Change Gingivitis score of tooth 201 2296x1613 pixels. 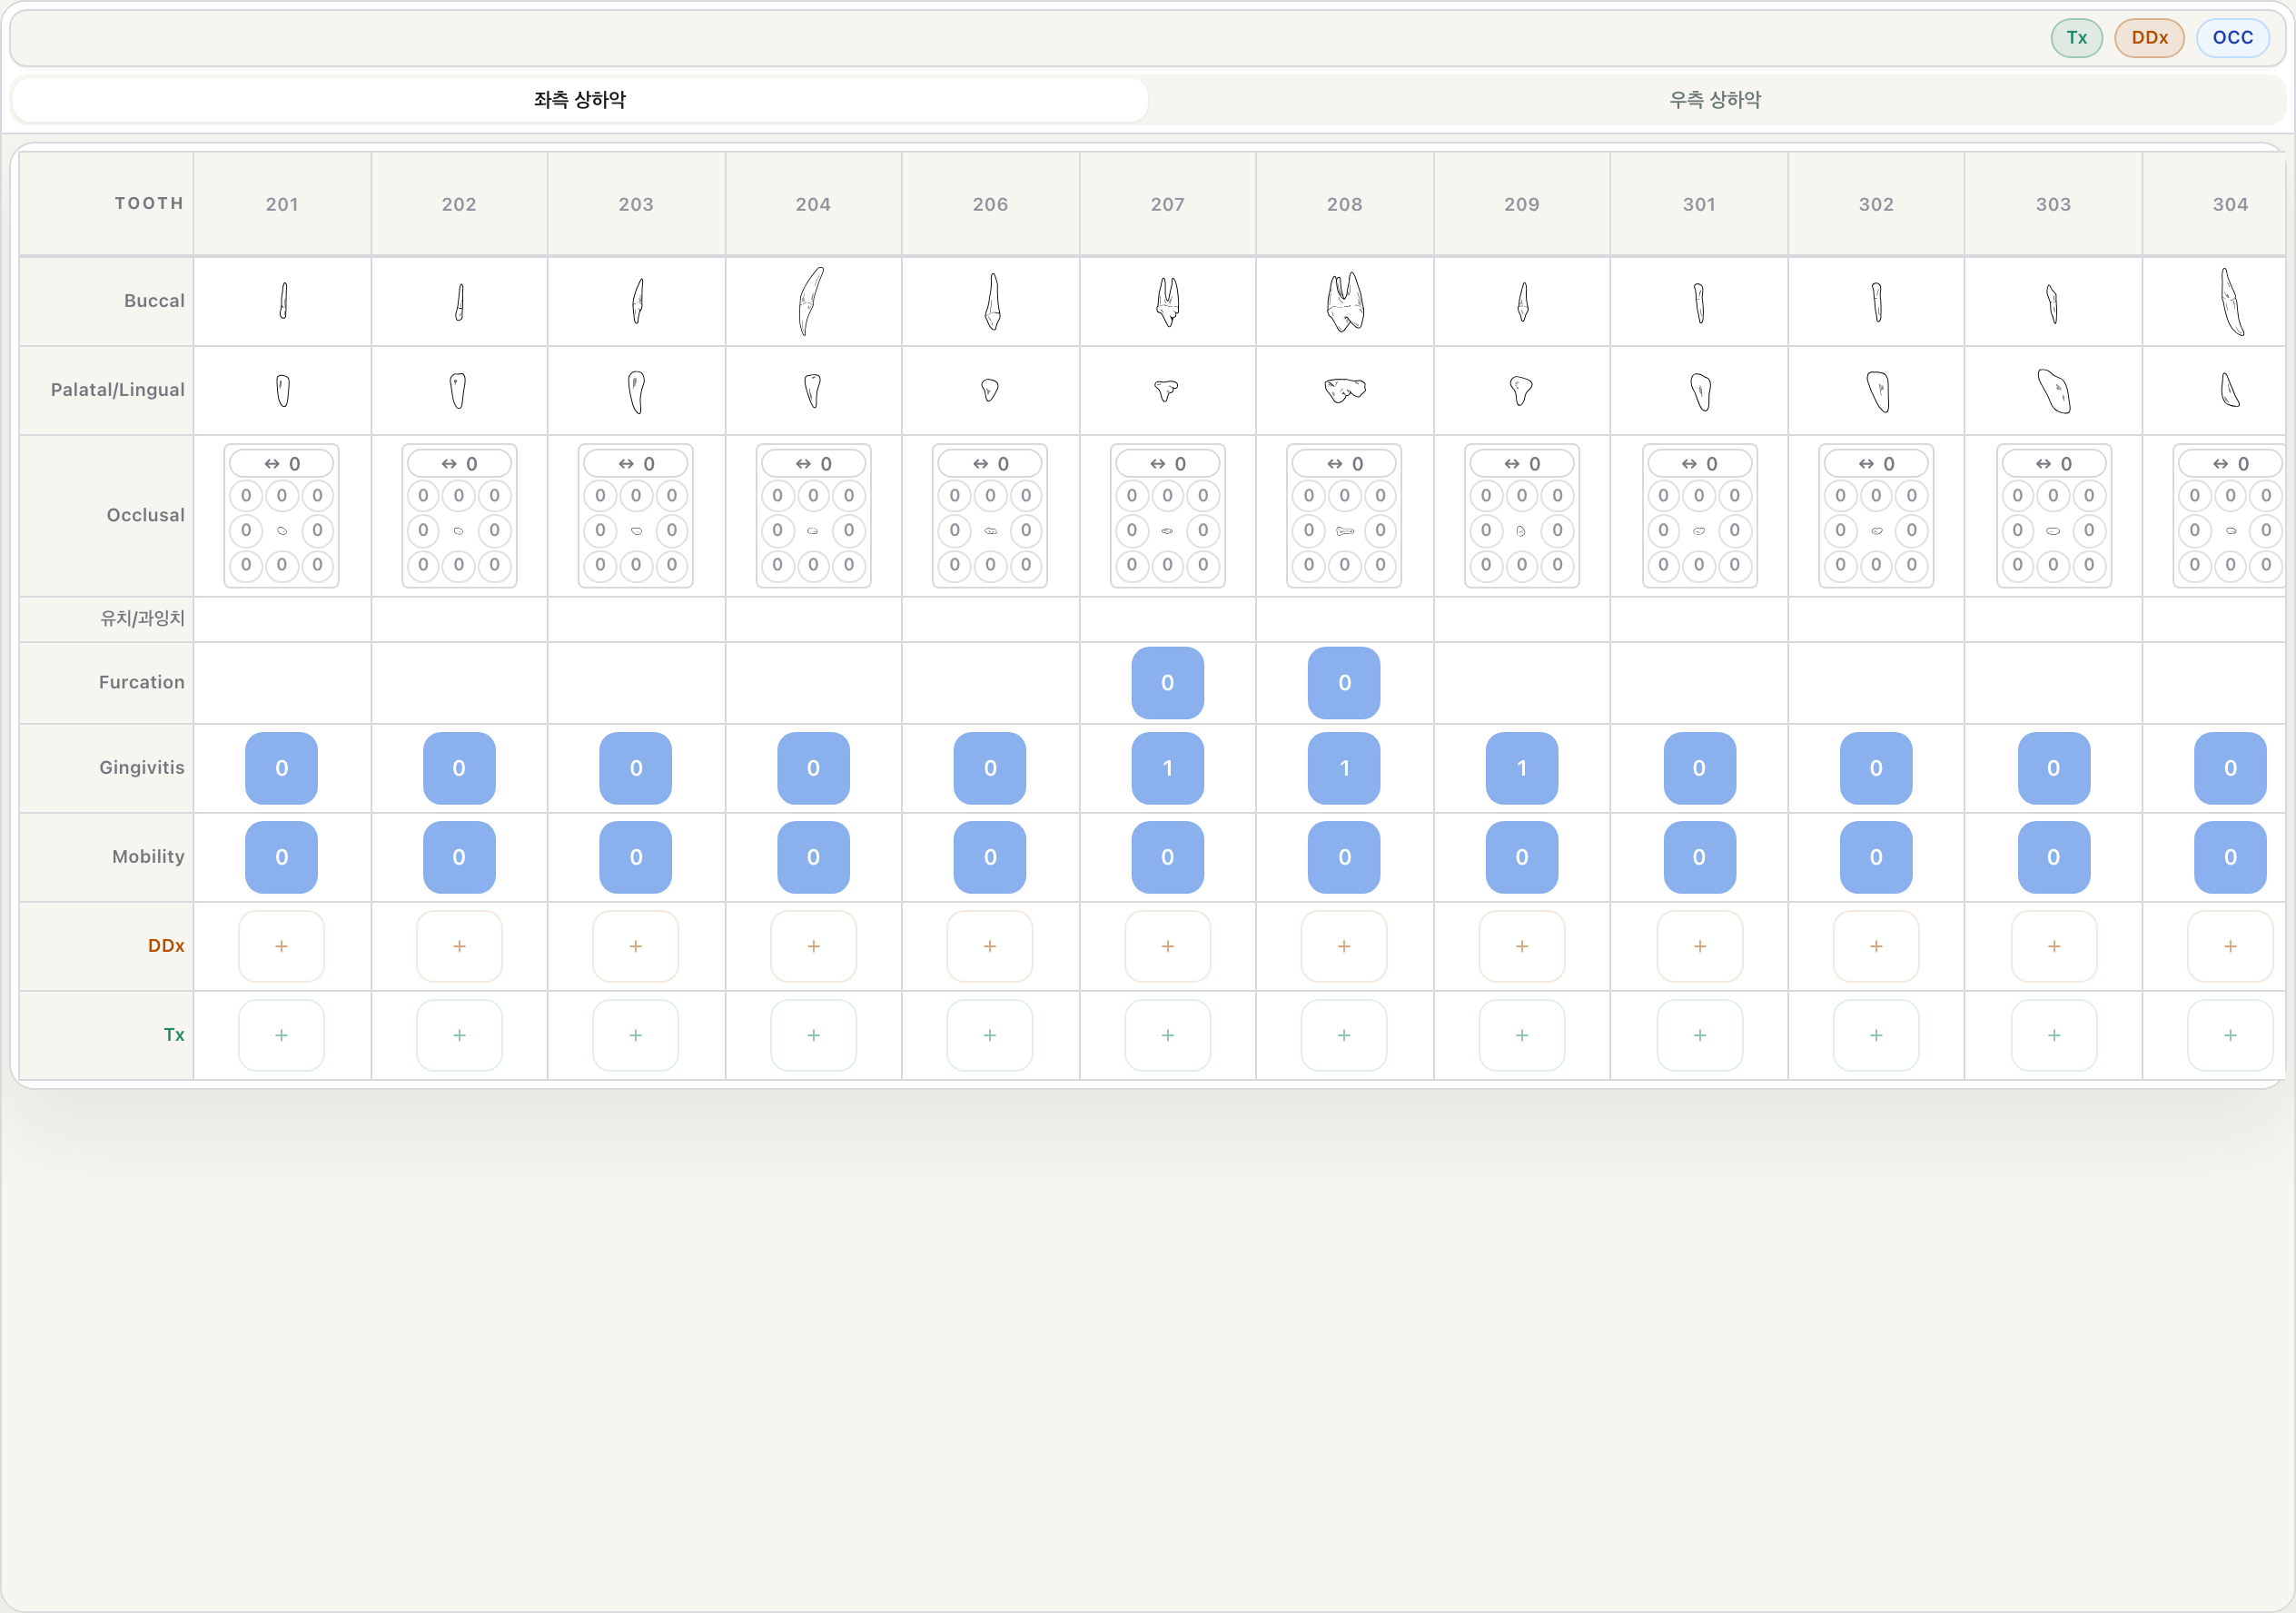pos(282,768)
